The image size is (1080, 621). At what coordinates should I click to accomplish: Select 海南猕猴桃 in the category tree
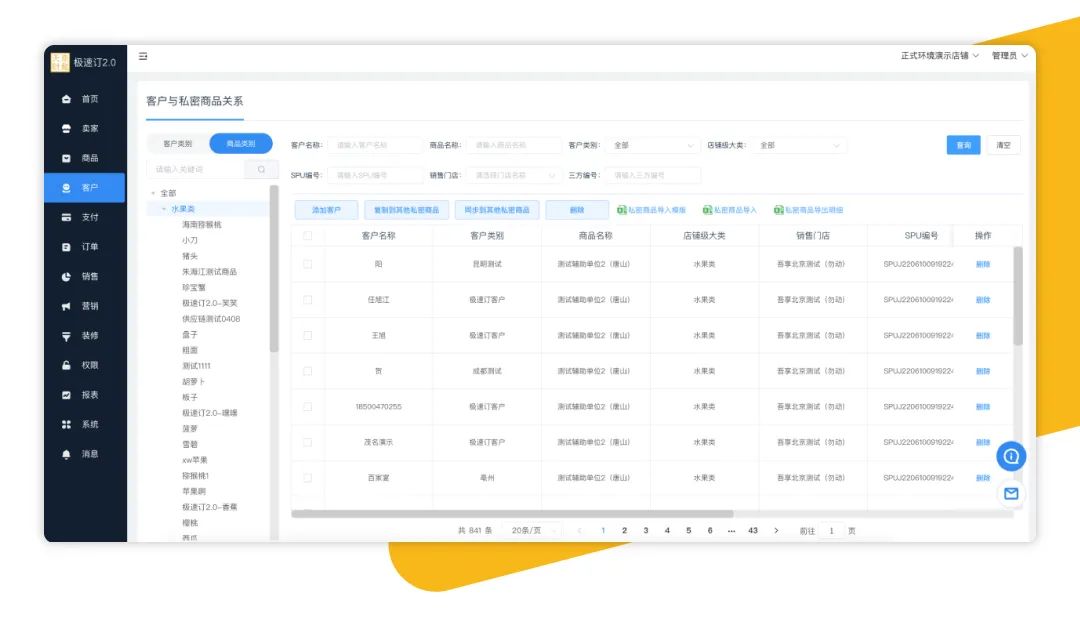click(x=202, y=225)
